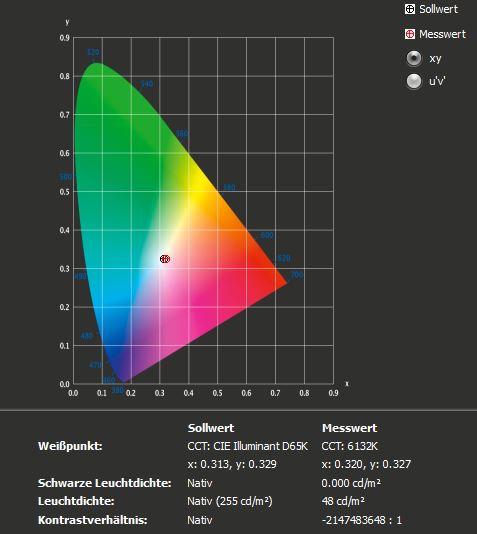Click the 600 wavelength label

[267, 235]
